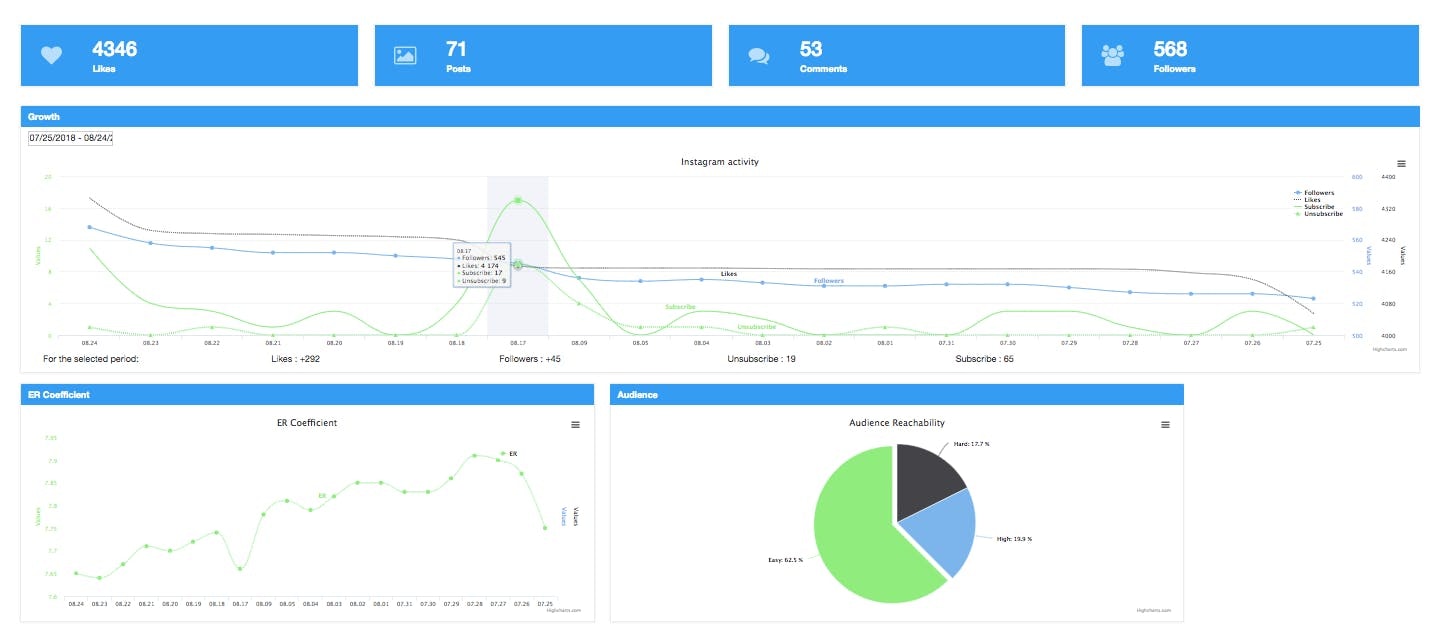The image size is (1438, 624).
Task: Click the picture icon on Posts card
Action: (405, 55)
